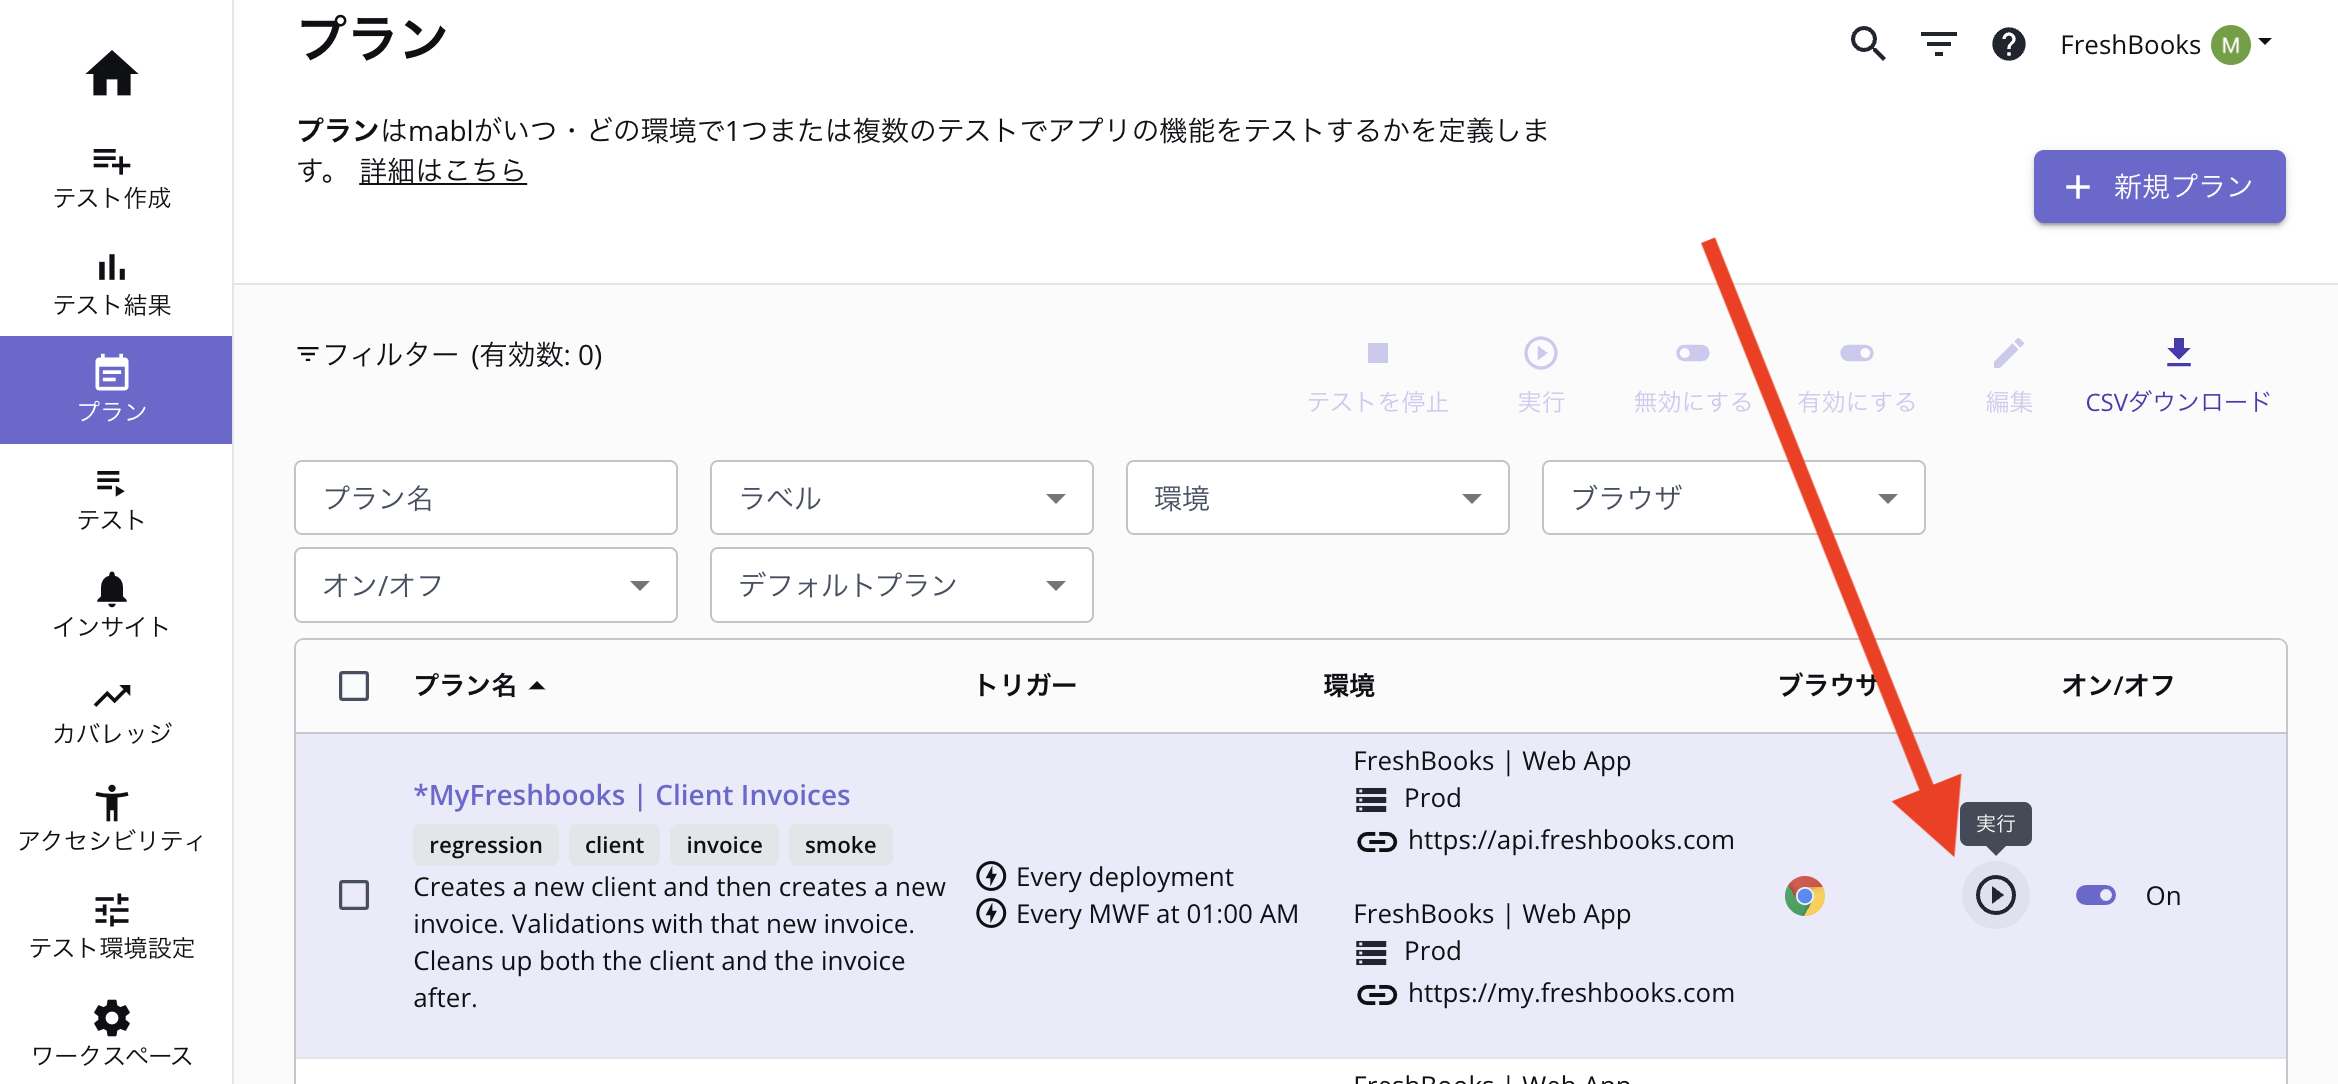Click the CSVダウンロード download icon
The image size is (2338, 1084).
click(x=2178, y=353)
